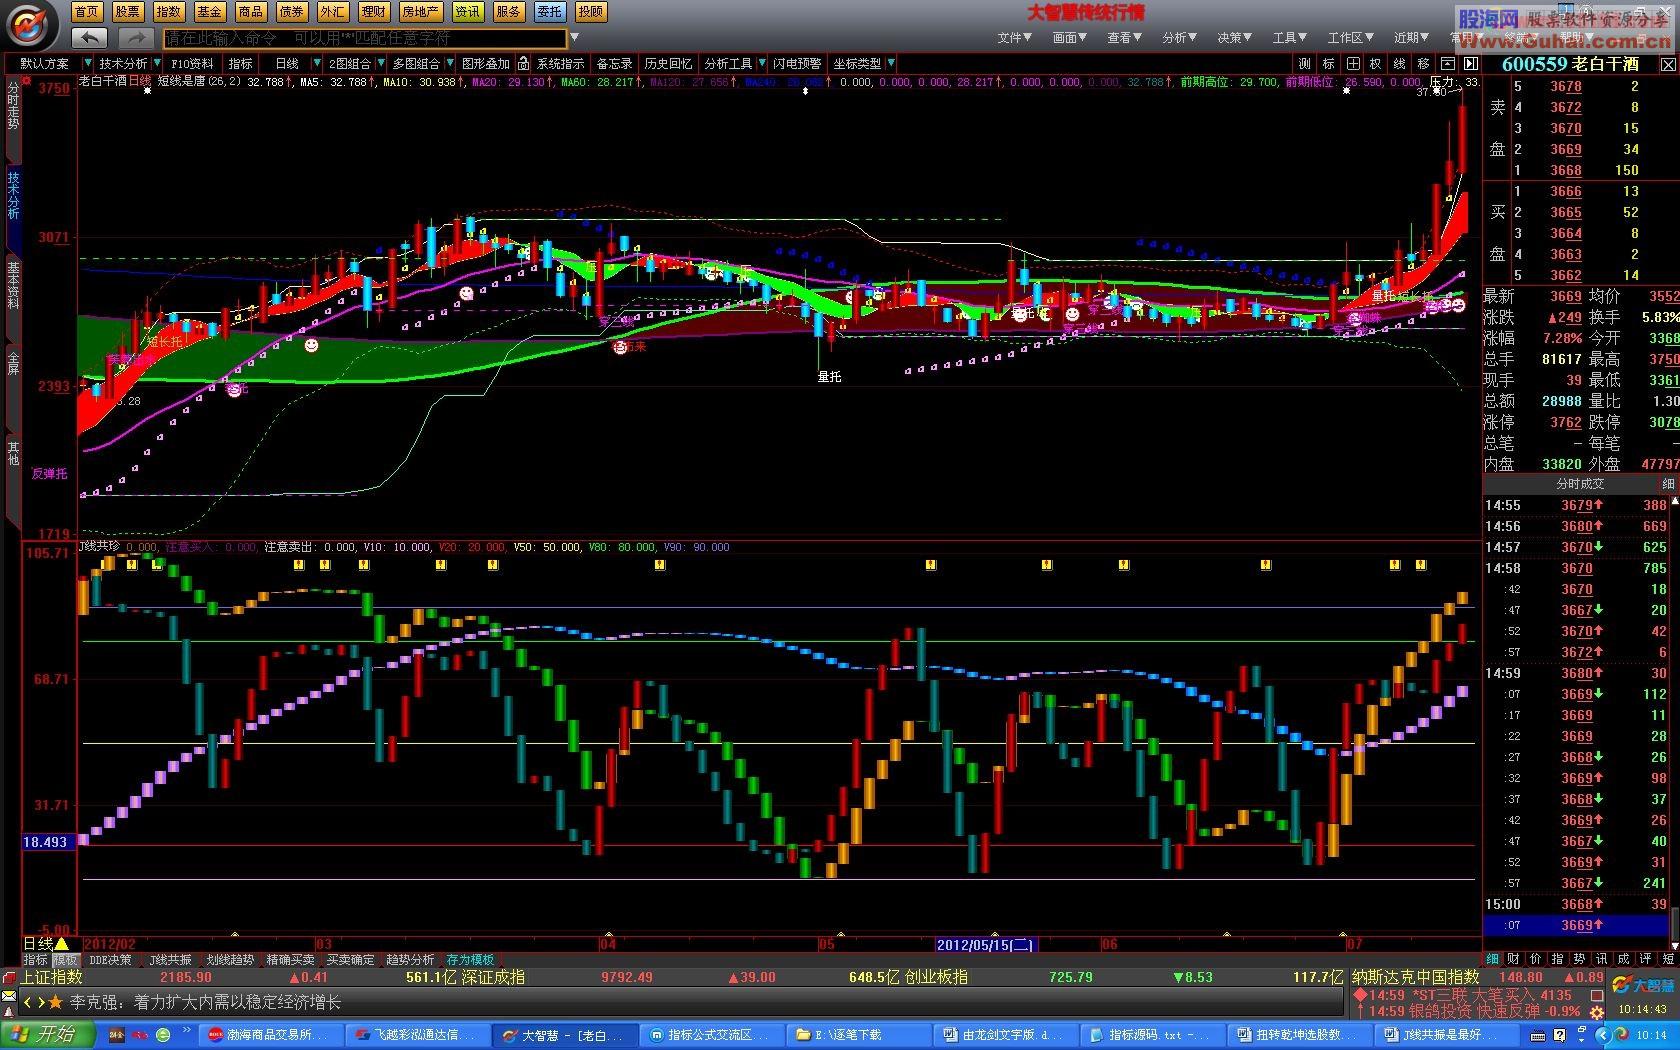
Task: Toggle the lock icon beside 图形叠加
Action: (523, 63)
